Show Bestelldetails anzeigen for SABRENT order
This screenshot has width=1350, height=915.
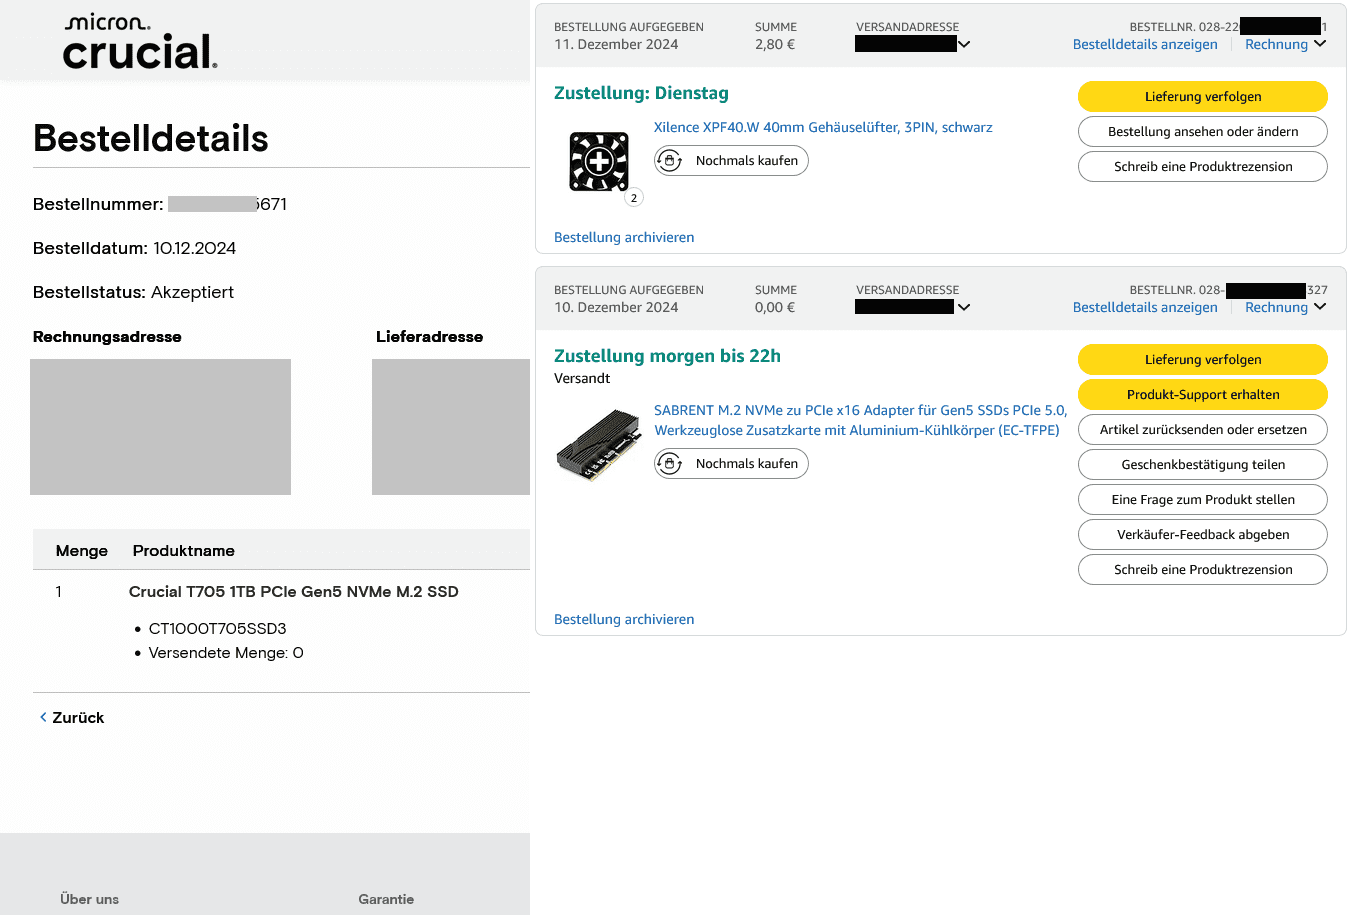click(x=1145, y=307)
